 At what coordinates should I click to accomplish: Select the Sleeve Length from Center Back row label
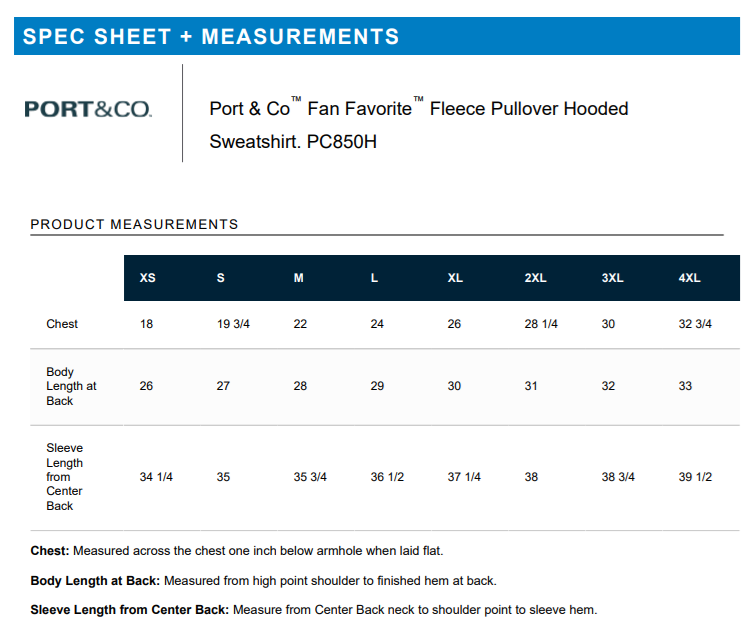65,477
